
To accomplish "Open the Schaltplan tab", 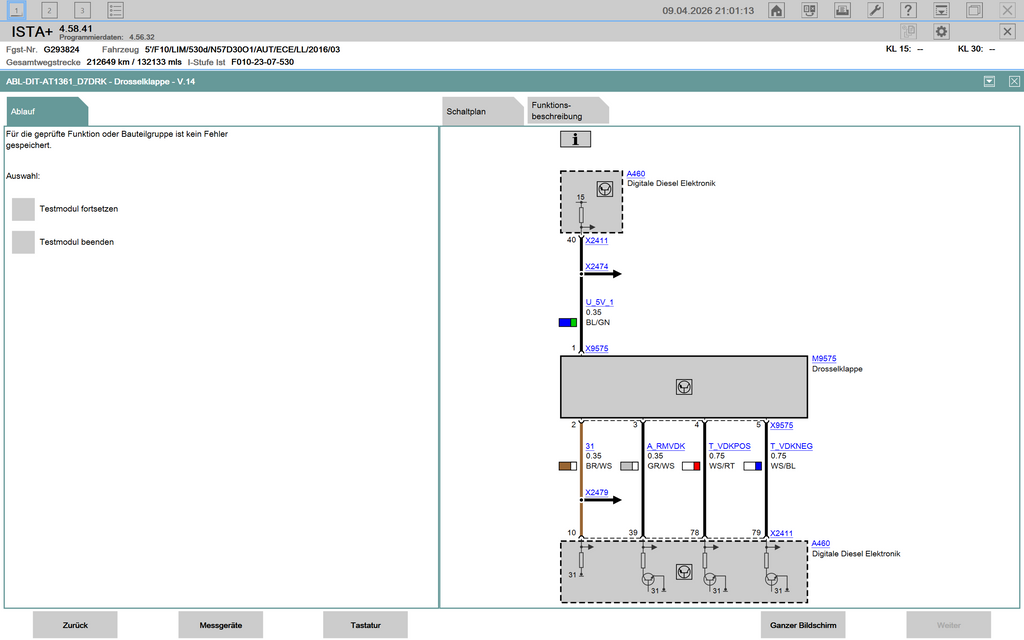I will click(480, 112).
